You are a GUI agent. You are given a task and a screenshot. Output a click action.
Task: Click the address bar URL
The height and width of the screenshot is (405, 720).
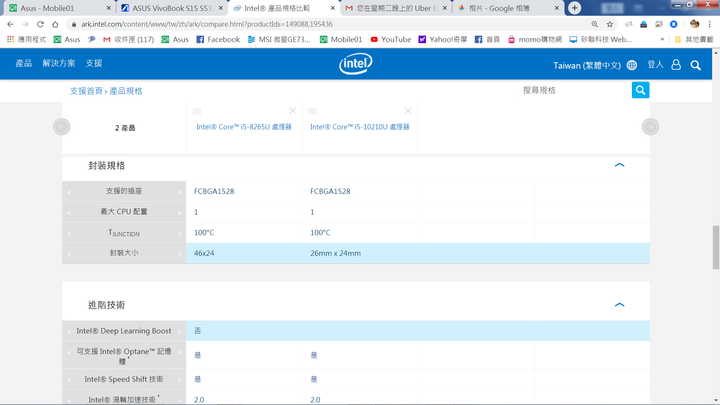pyautogui.click(x=207, y=24)
